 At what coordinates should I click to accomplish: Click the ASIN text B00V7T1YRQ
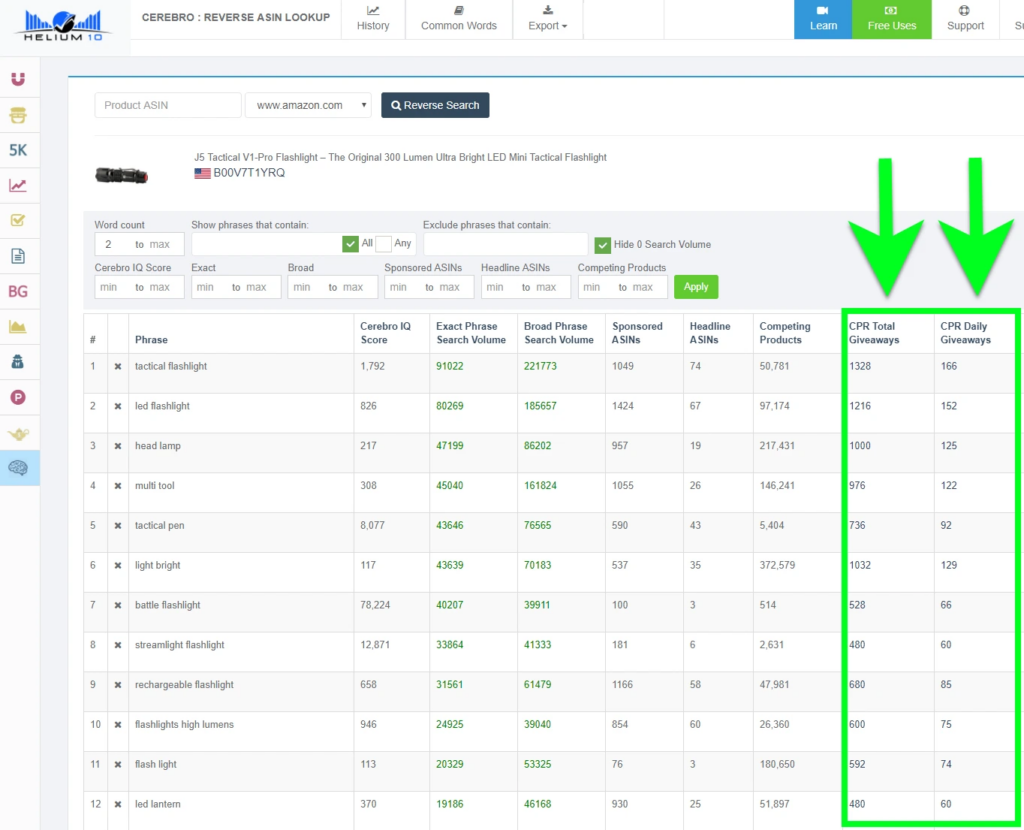pyautogui.click(x=249, y=173)
